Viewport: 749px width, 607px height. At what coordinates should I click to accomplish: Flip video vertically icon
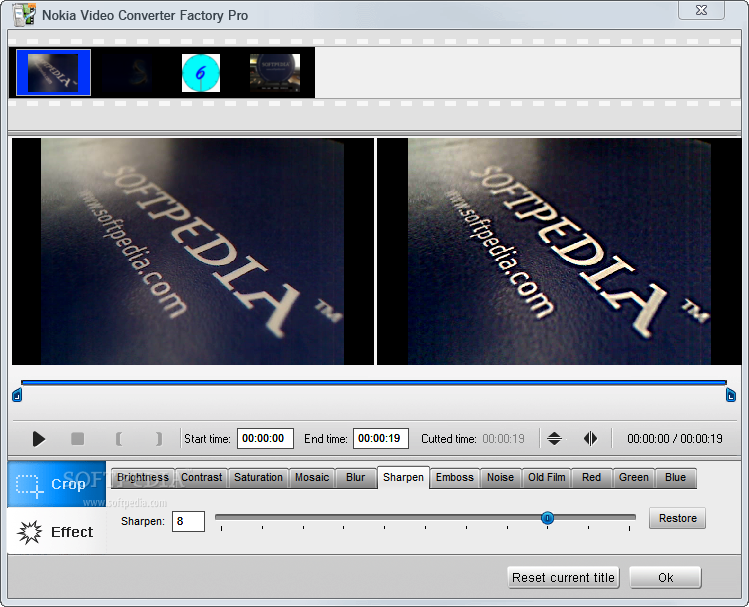point(554,438)
